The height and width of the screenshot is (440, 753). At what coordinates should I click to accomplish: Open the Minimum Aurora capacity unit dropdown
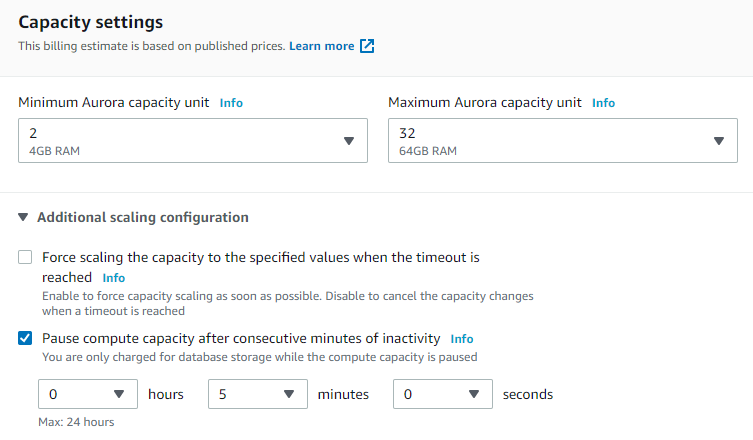tap(180, 141)
